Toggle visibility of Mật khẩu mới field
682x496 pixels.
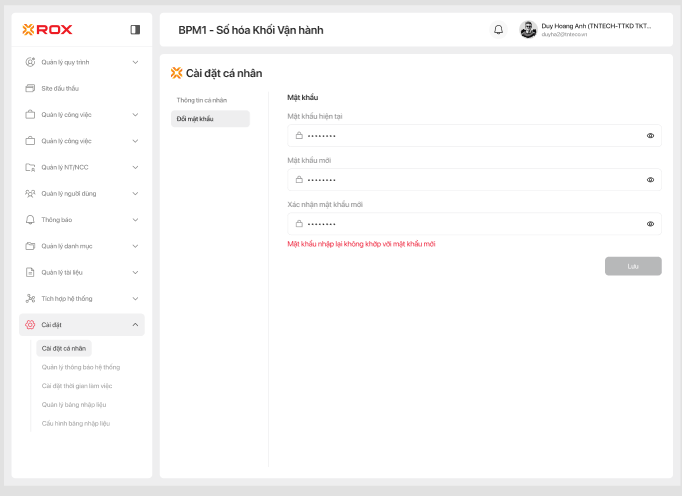click(650, 180)
